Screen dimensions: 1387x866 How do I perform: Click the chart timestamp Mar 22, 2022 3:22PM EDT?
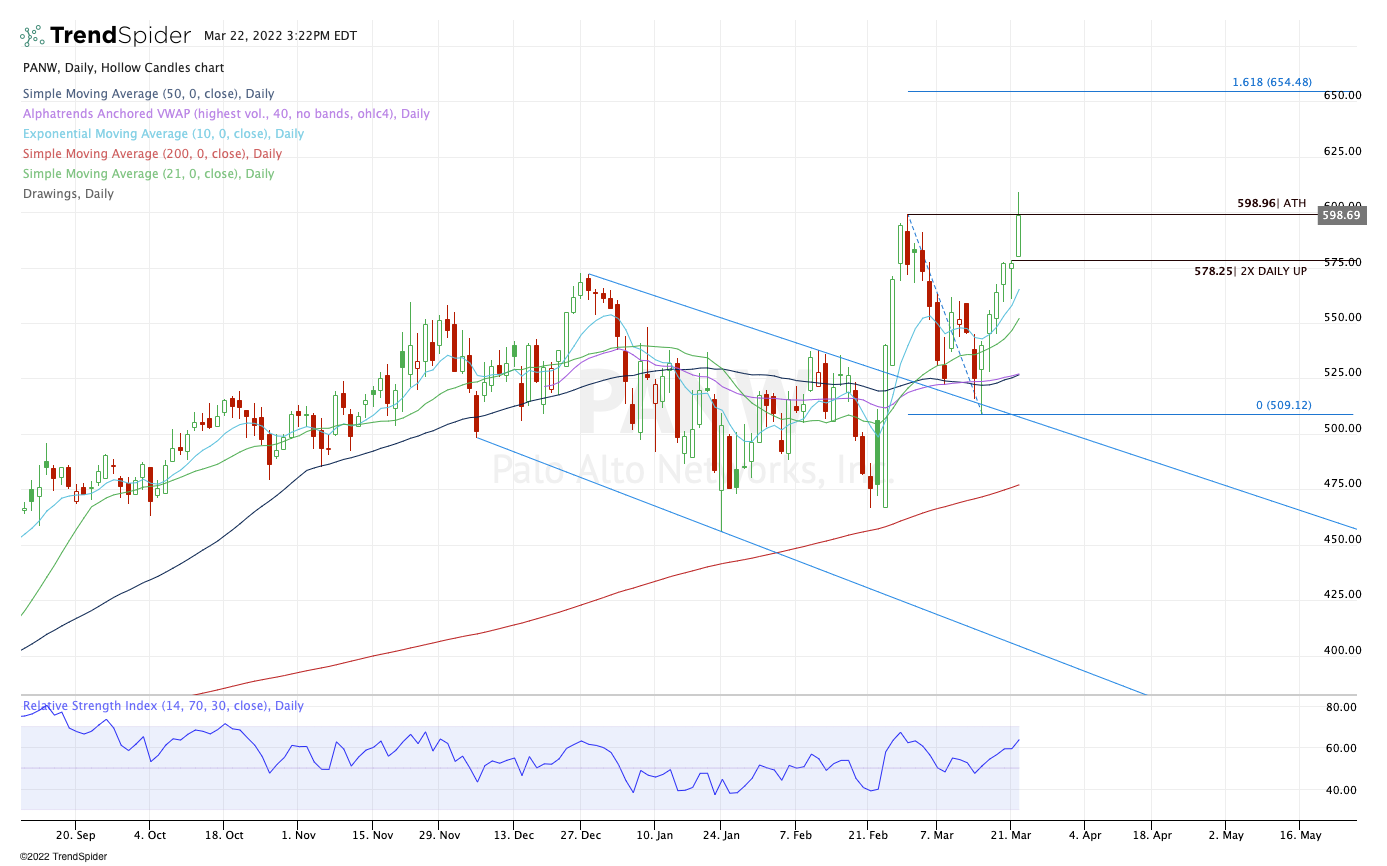point(279,35)
